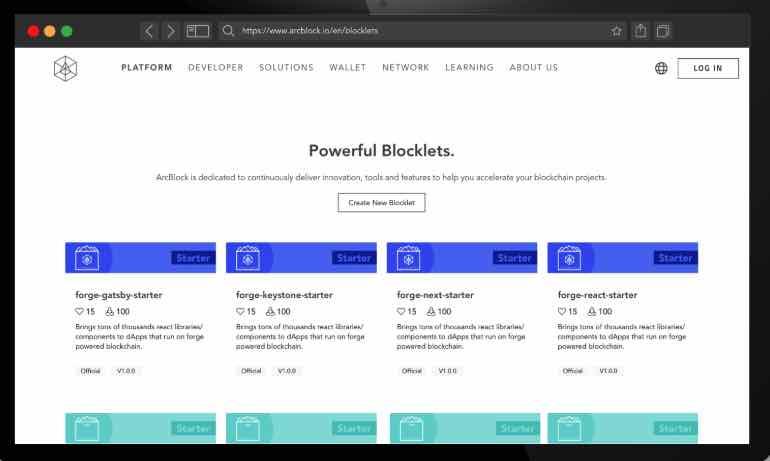Click V1.0.0 tag on forge-gatsby-starter
The width and height of the screenshot is (770, 461).
(x=126, y=371)
